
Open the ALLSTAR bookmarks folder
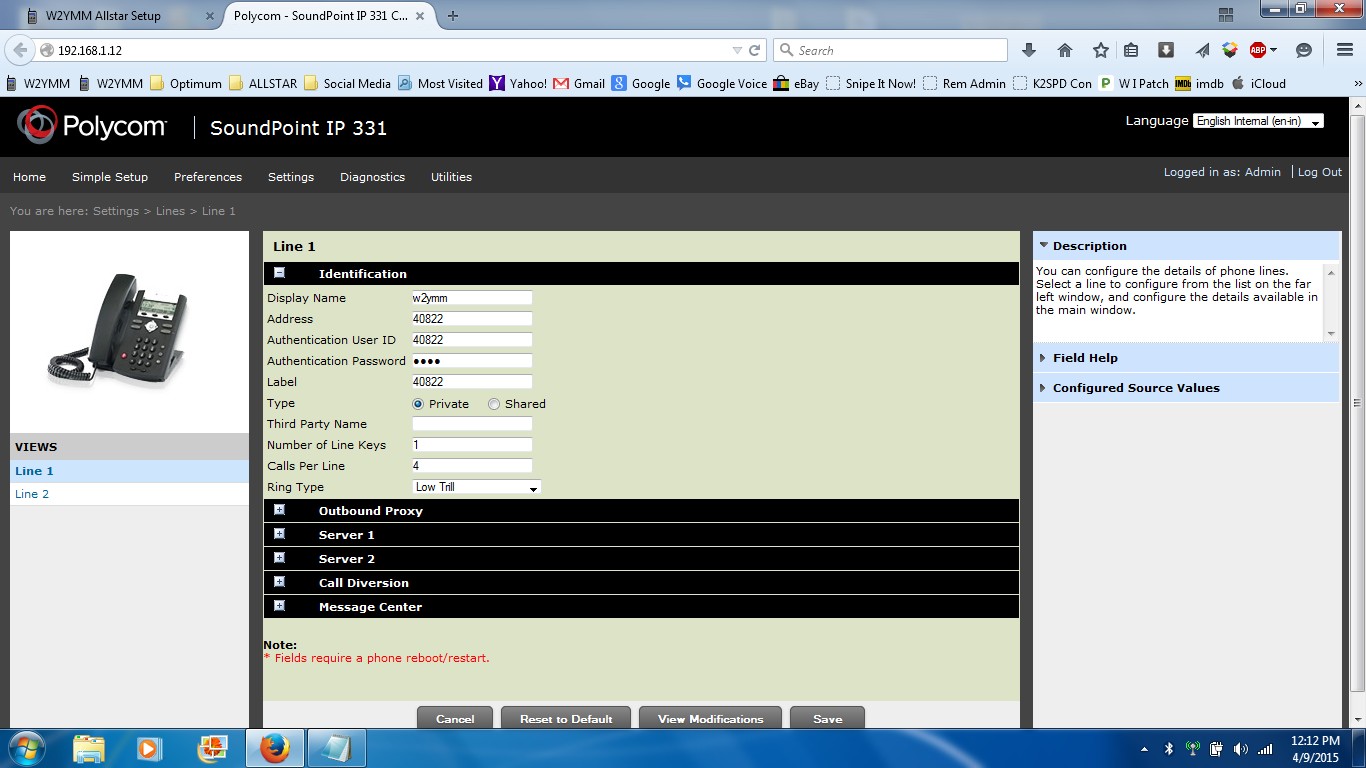tap(263, 84)
